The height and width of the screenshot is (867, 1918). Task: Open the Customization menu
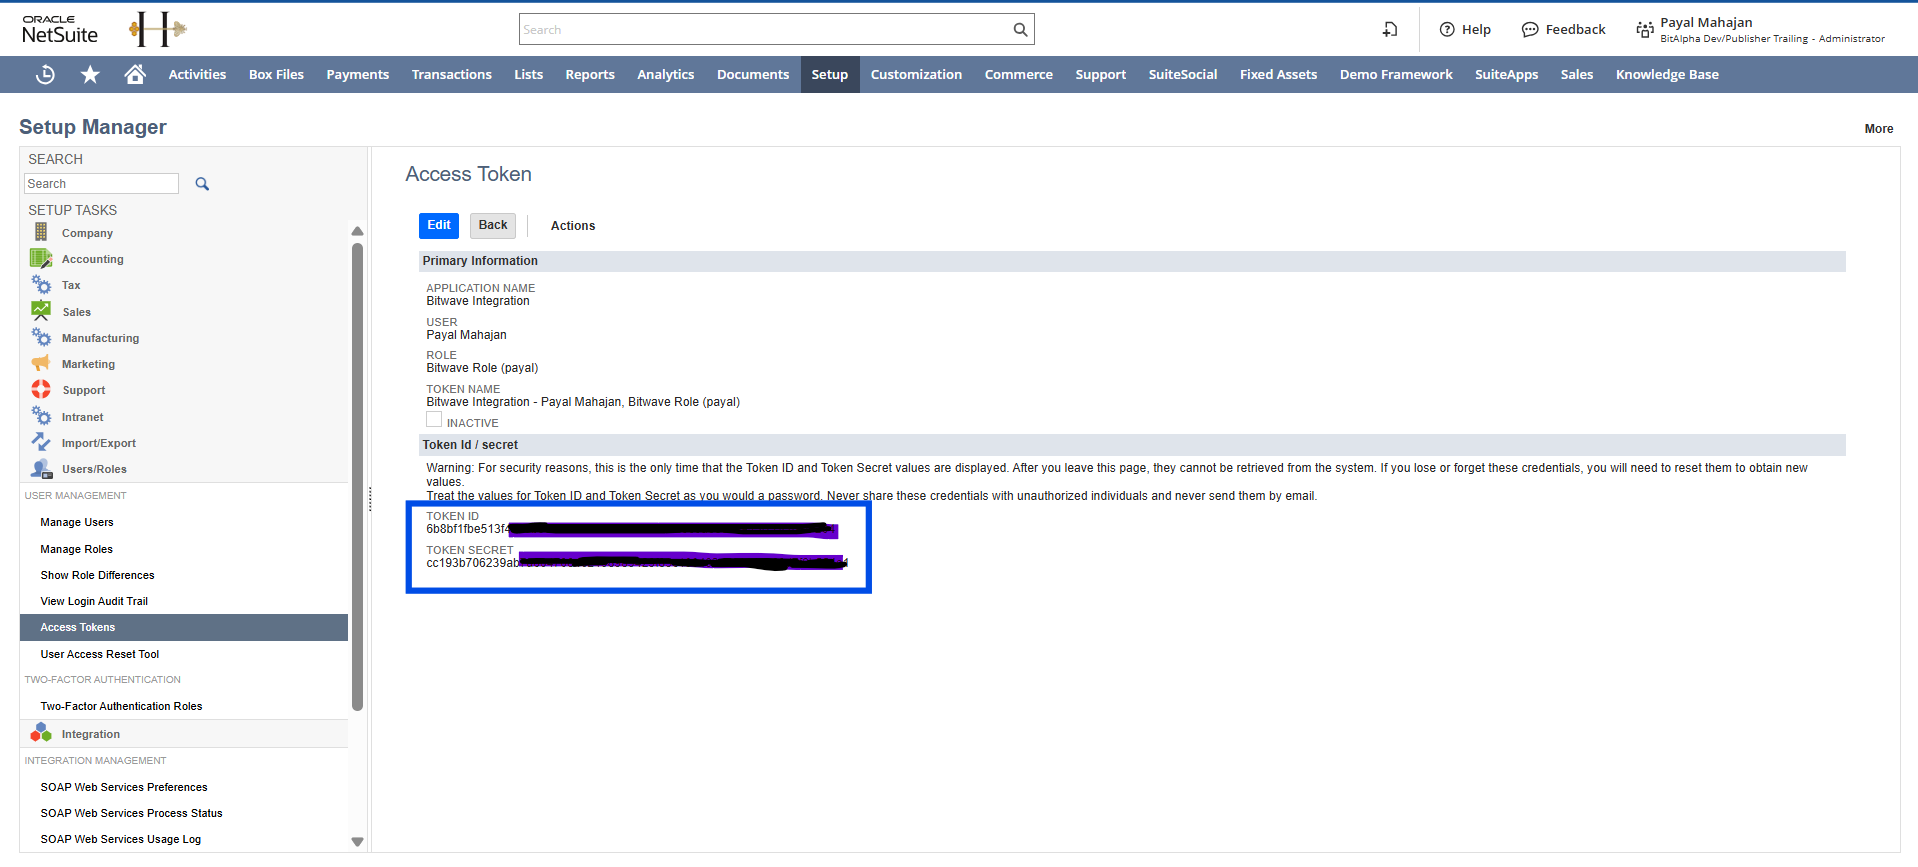(916, 74)
